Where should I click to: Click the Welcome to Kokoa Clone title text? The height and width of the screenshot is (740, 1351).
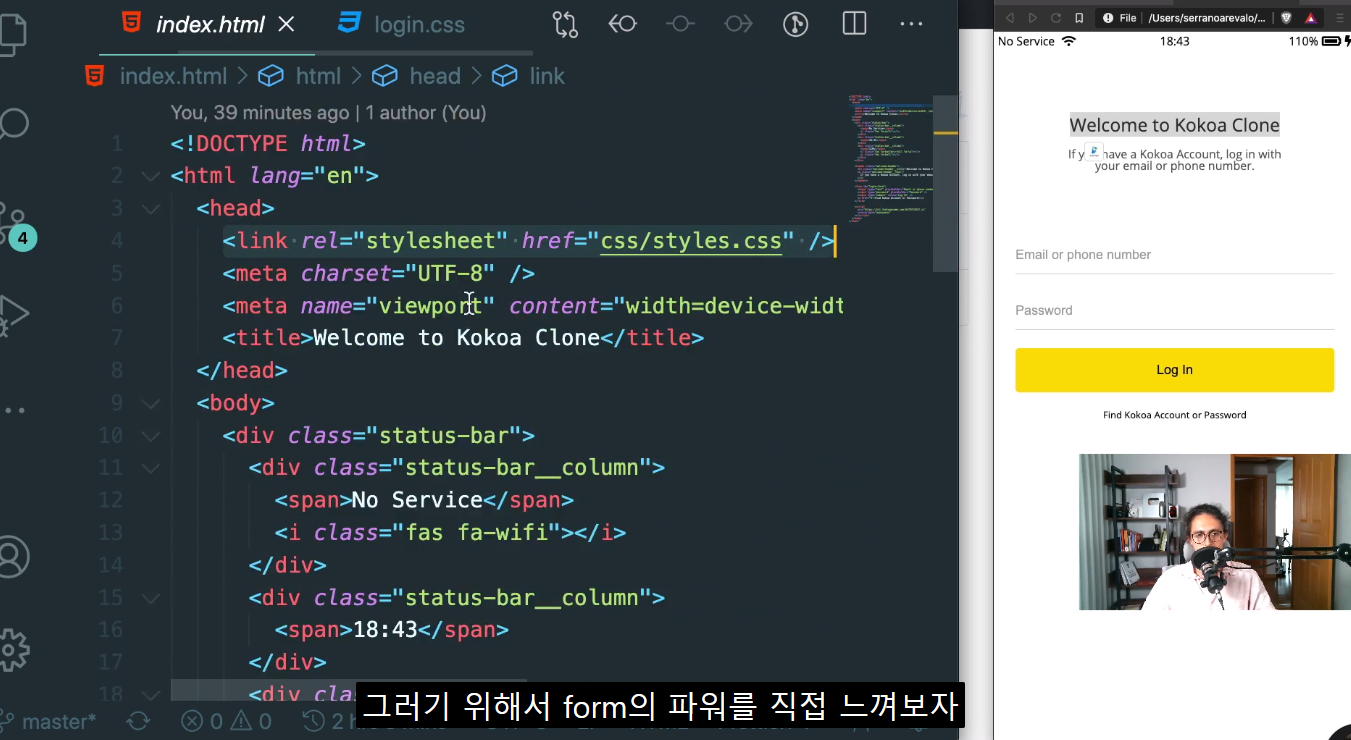(456, 338)
